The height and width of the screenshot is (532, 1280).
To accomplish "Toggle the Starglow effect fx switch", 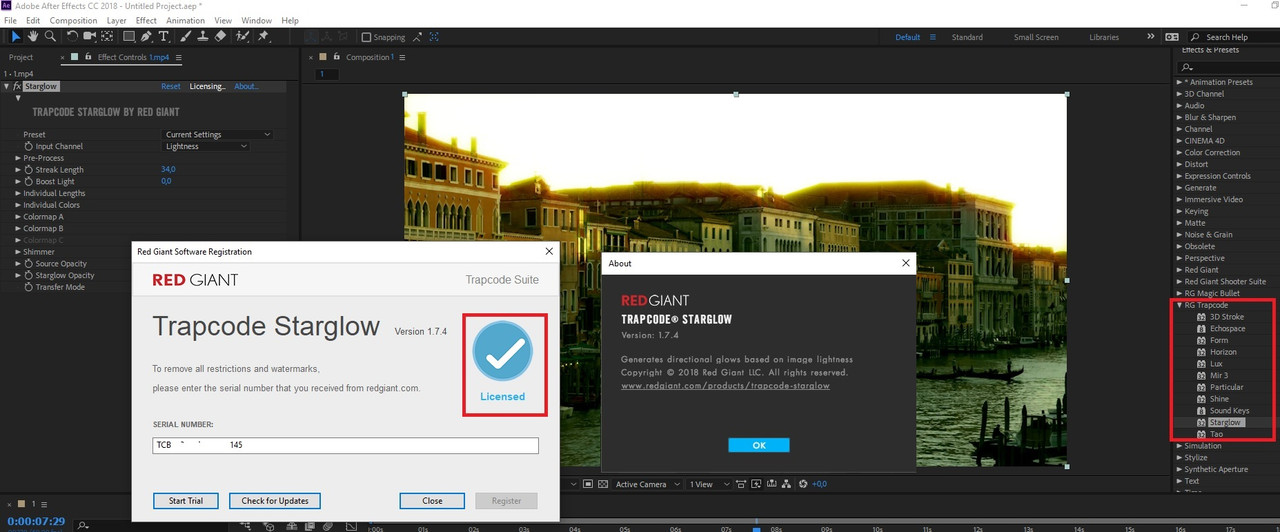I will [x=17, y=87].
